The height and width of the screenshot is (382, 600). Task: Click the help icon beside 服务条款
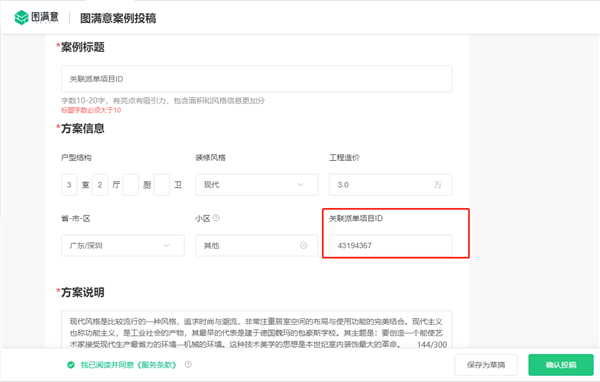[188, 364]
